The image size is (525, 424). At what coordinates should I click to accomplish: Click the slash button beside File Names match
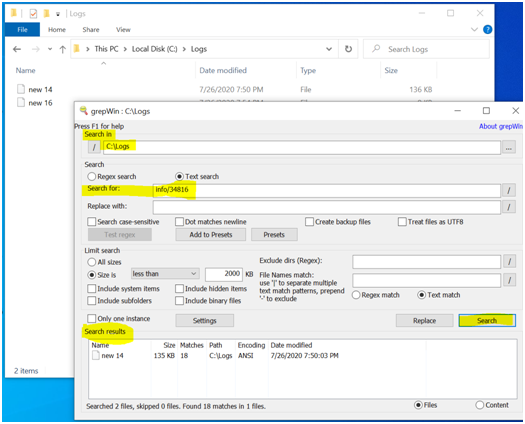click(x=509, y=280)
